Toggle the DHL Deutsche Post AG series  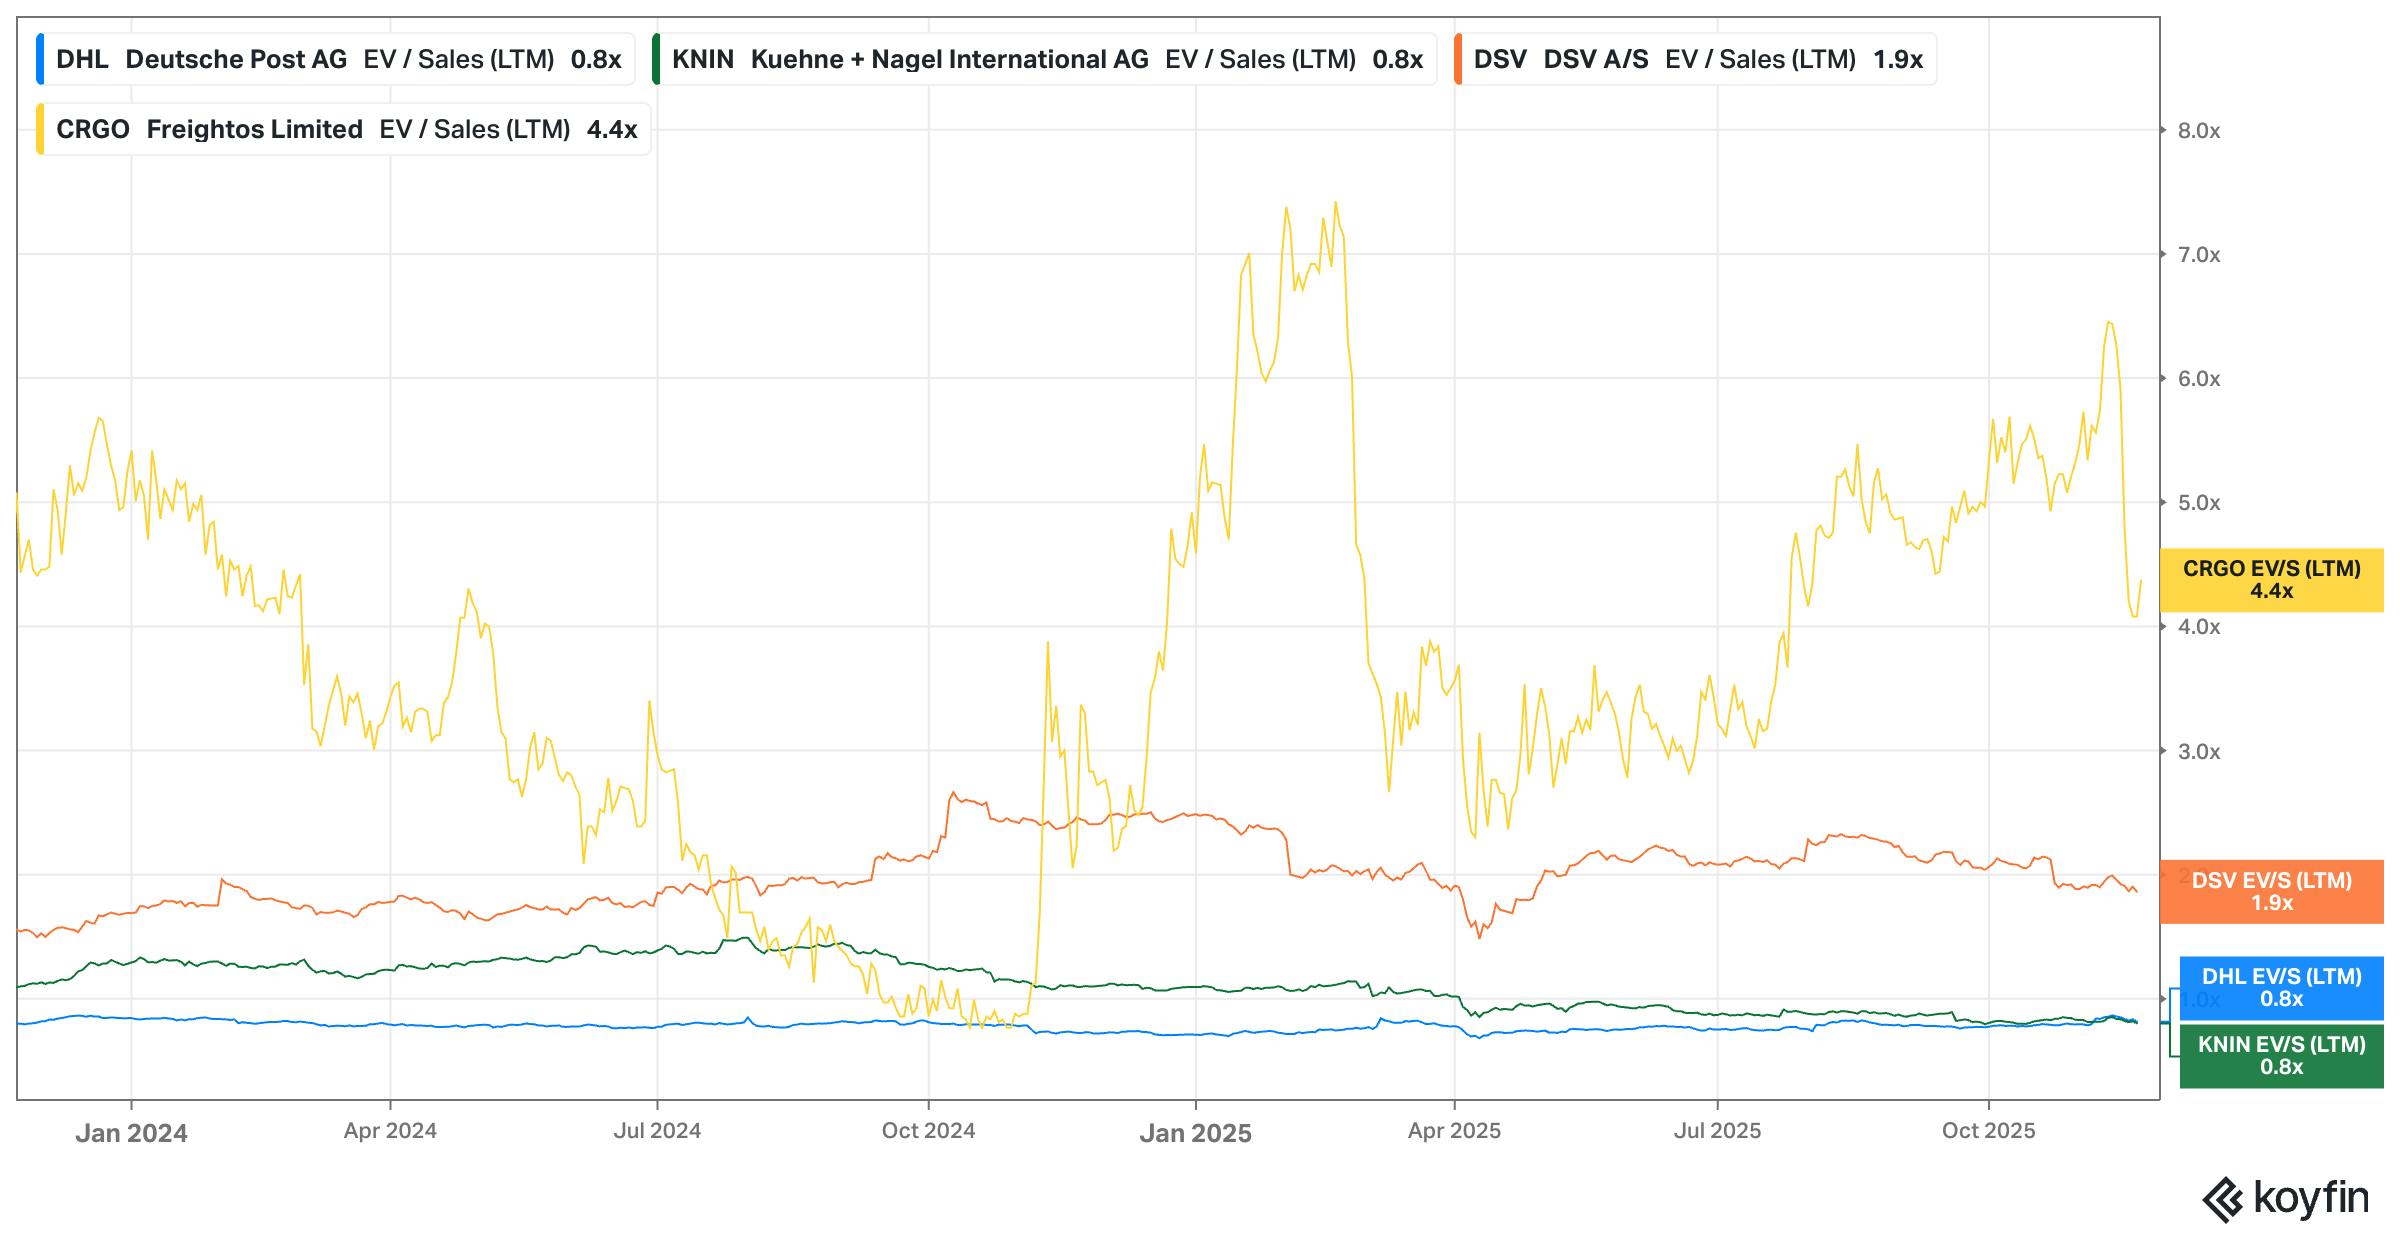click(x=330, y=58)
